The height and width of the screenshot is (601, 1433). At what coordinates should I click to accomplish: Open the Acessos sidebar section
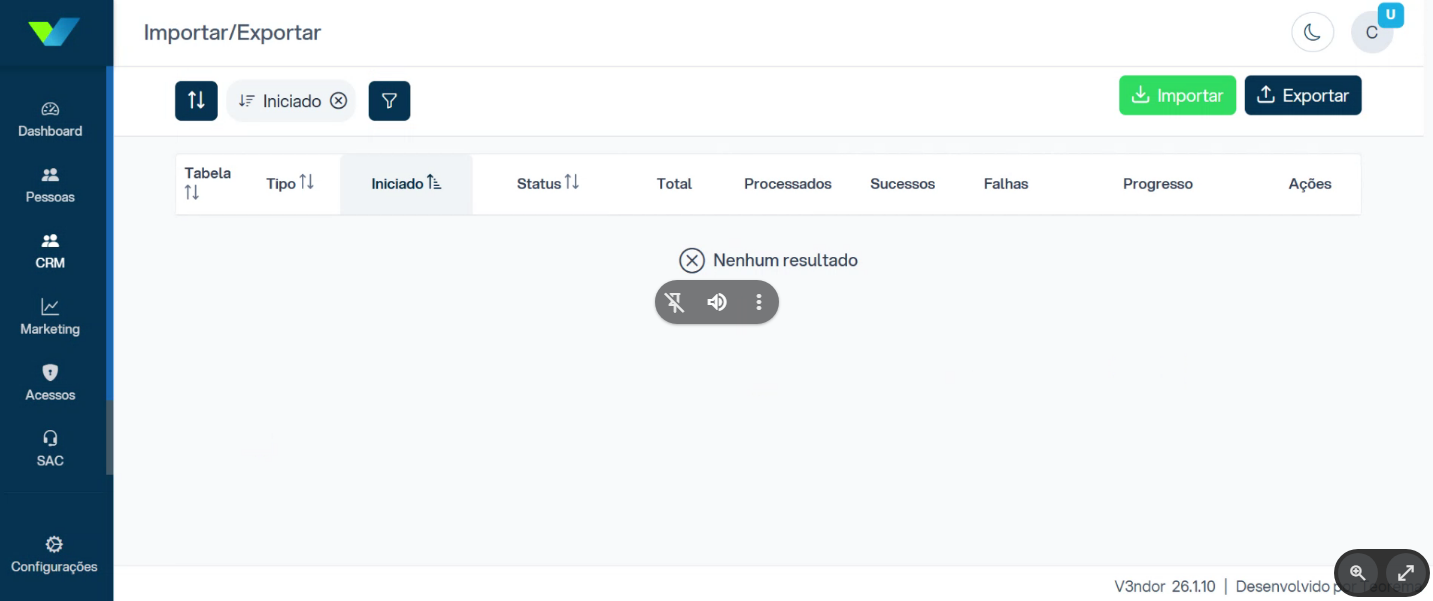(x=50, y=383)
